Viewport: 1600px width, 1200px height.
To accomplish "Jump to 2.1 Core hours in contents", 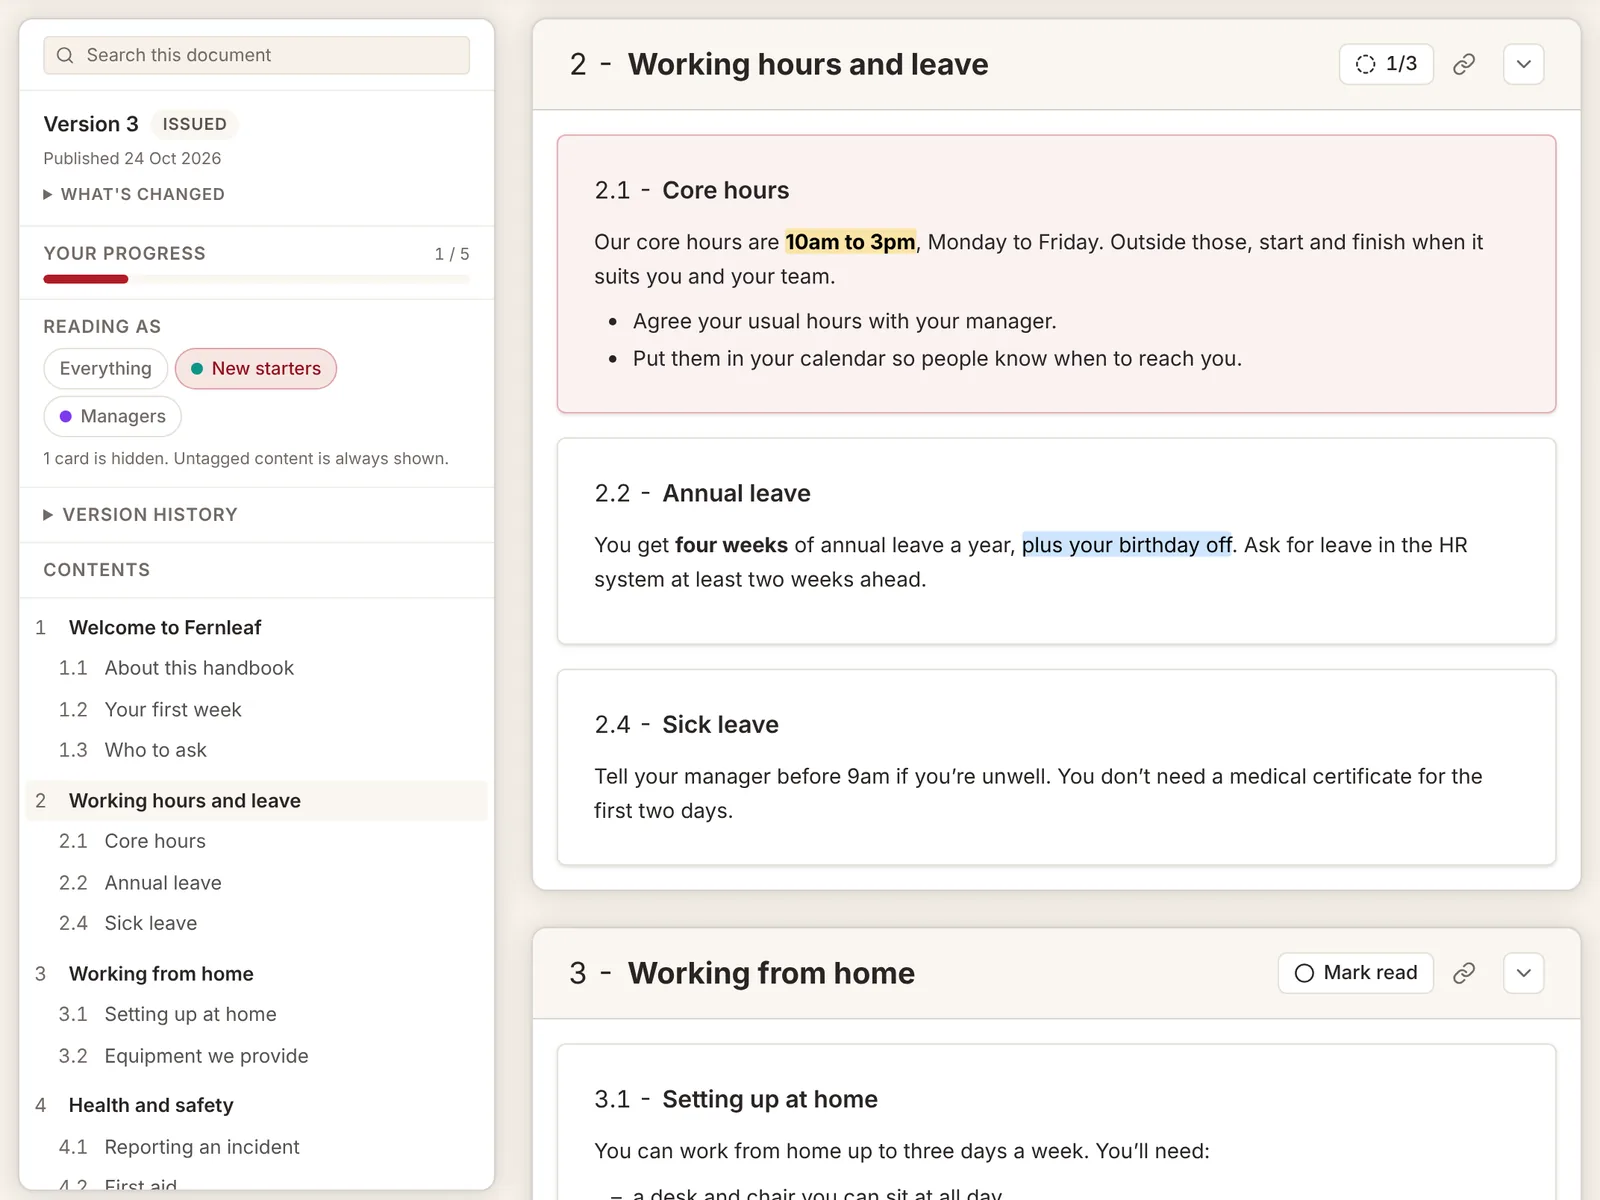I will tap(256, 841).
